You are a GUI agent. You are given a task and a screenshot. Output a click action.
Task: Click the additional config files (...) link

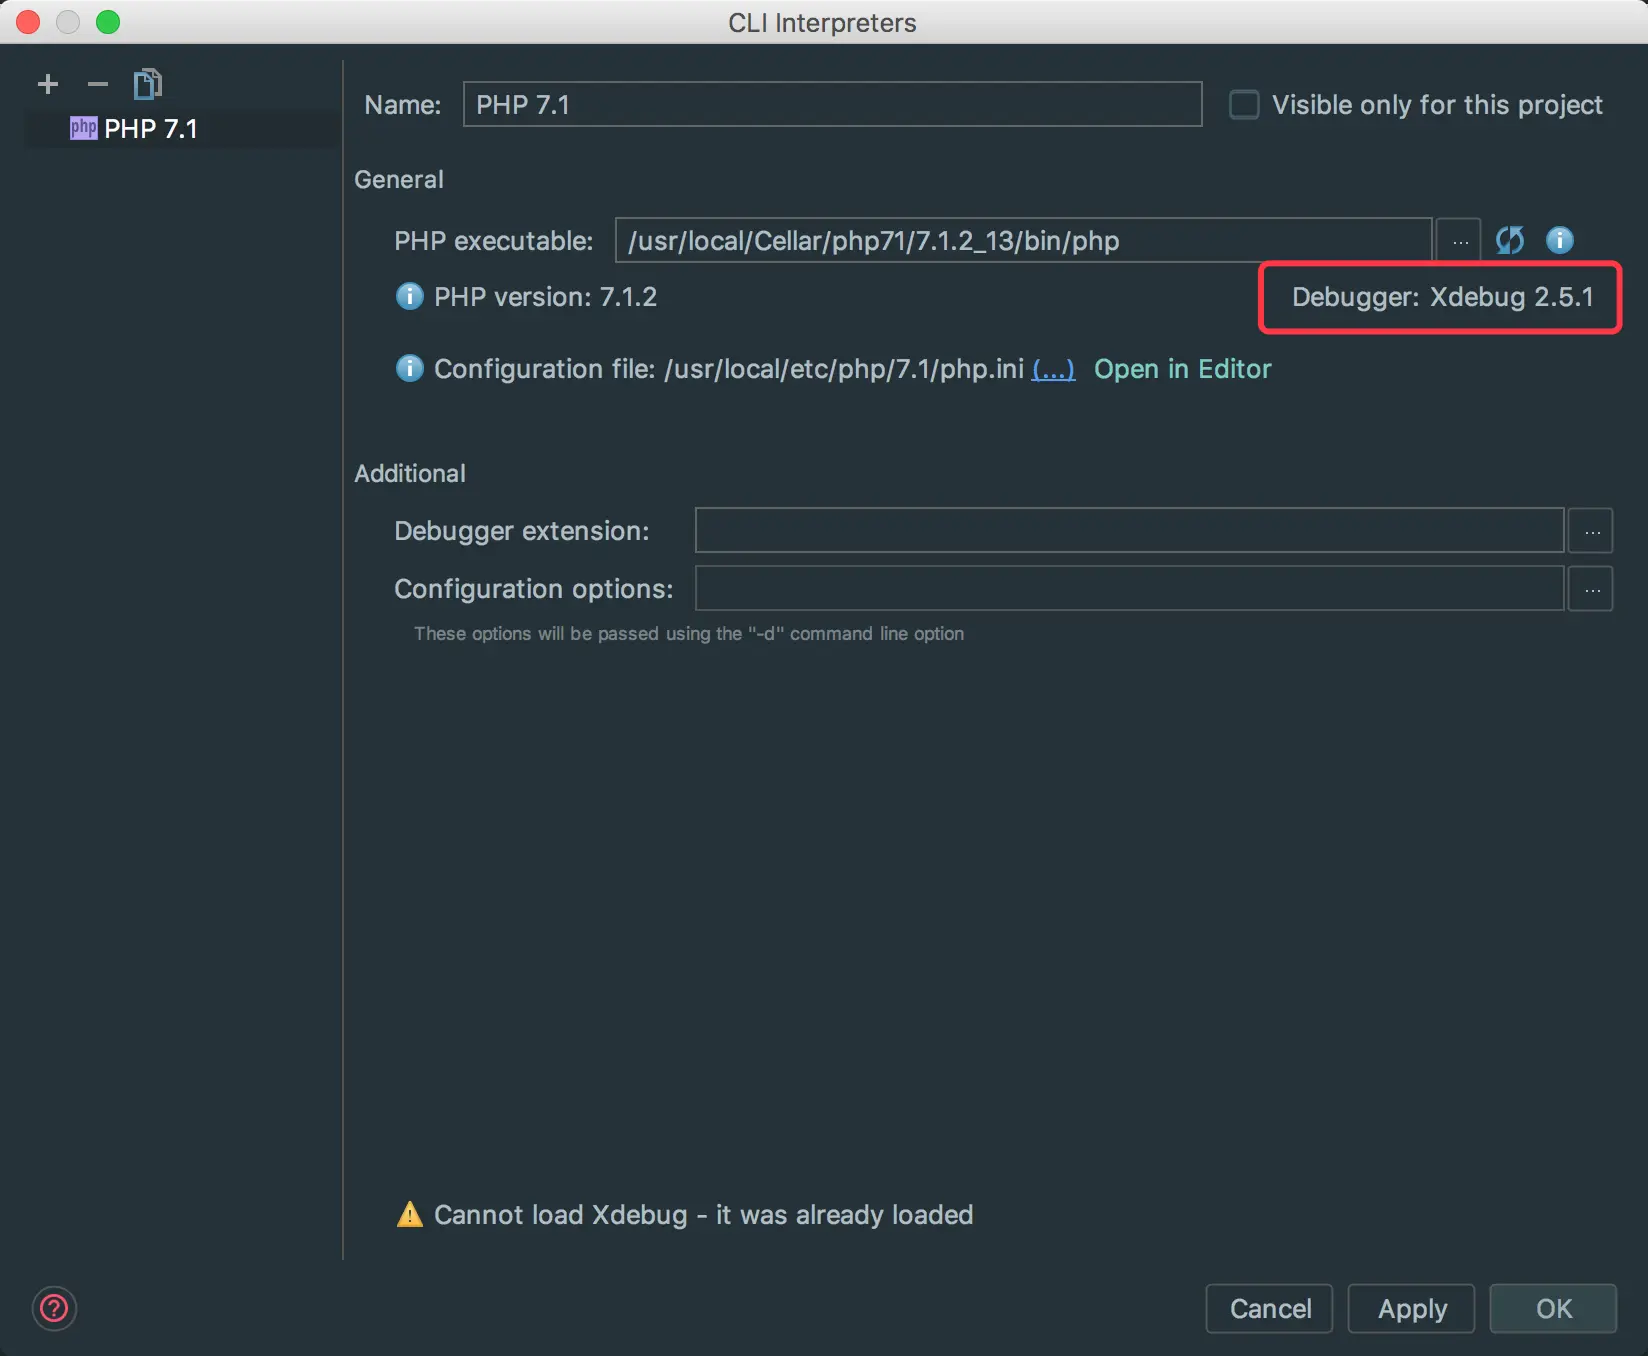point(1053,370)
